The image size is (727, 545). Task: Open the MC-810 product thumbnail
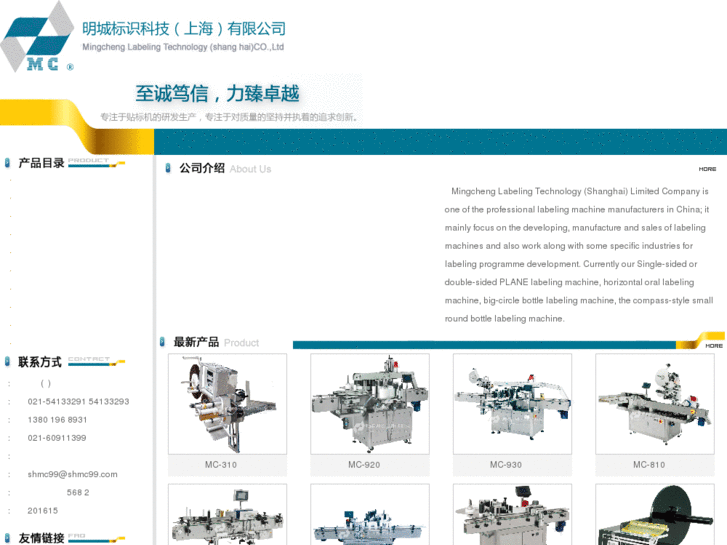point(655,404)
